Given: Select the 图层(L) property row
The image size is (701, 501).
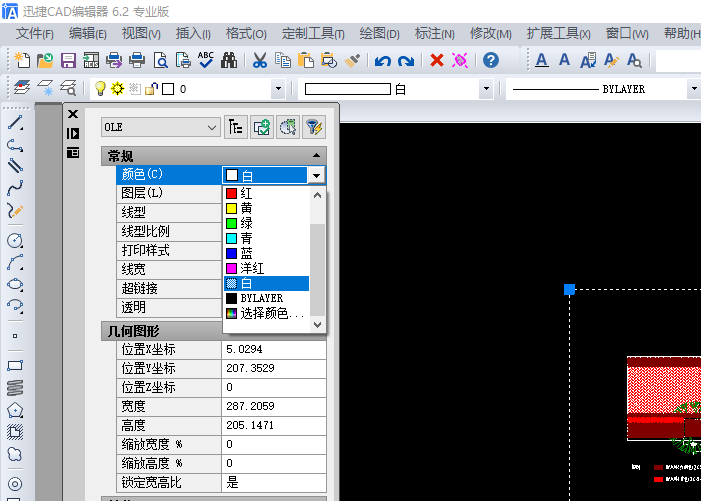Looking at the screenshot, I should tap(169, 193).
